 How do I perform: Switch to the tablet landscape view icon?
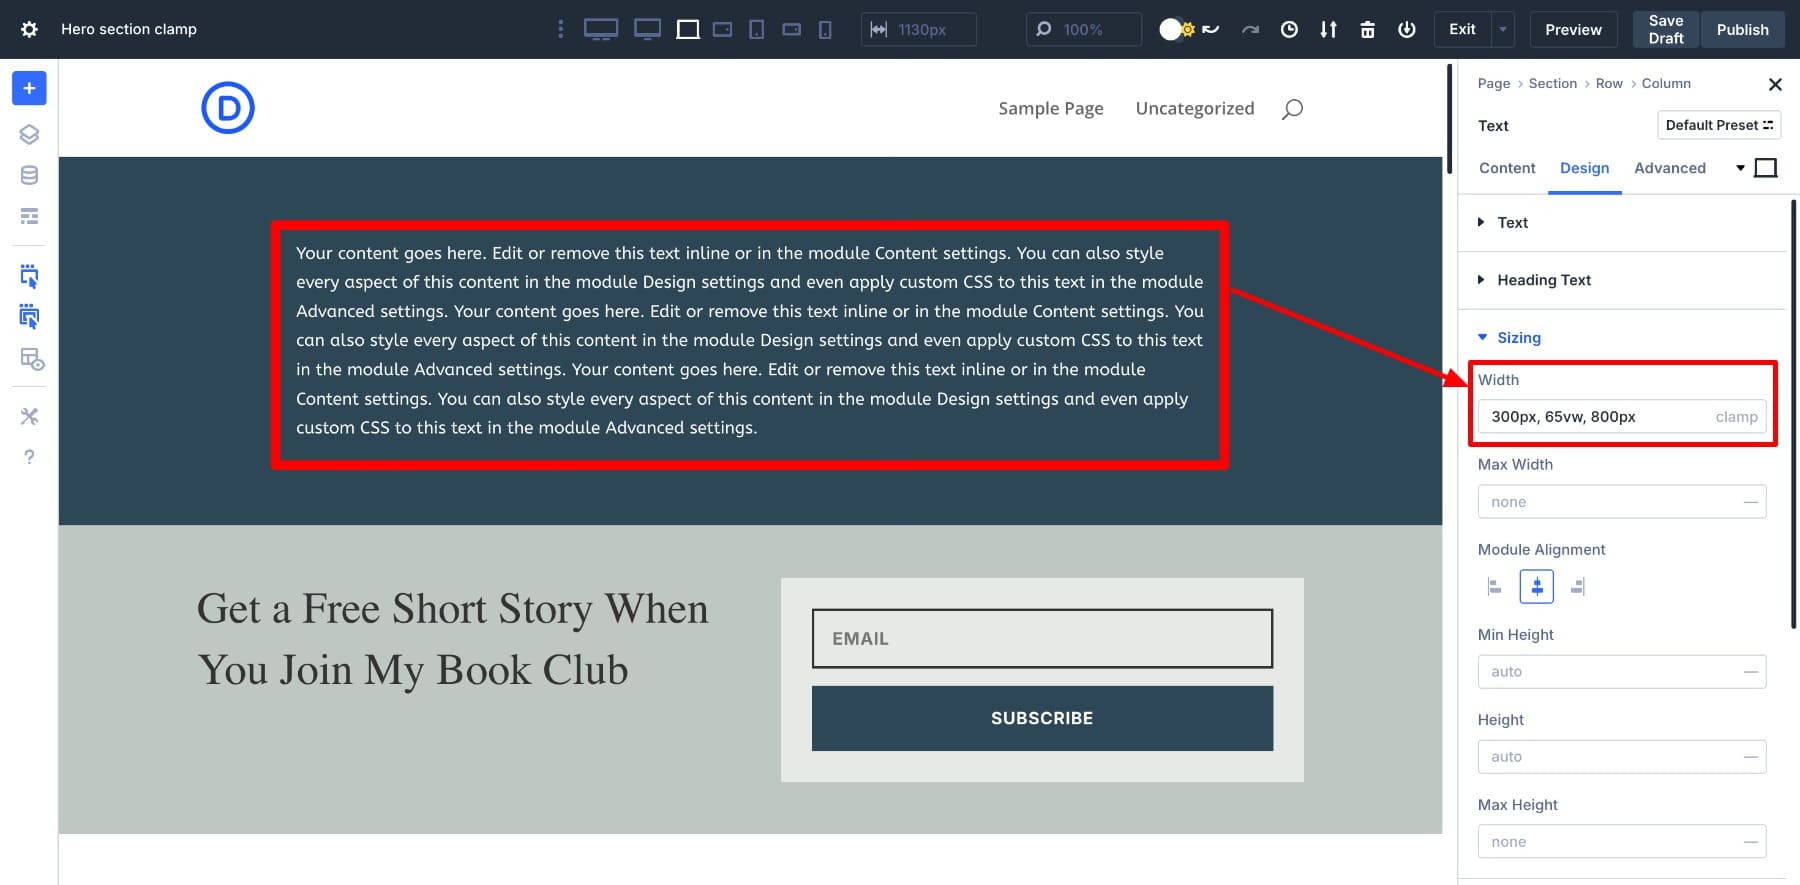722,29
